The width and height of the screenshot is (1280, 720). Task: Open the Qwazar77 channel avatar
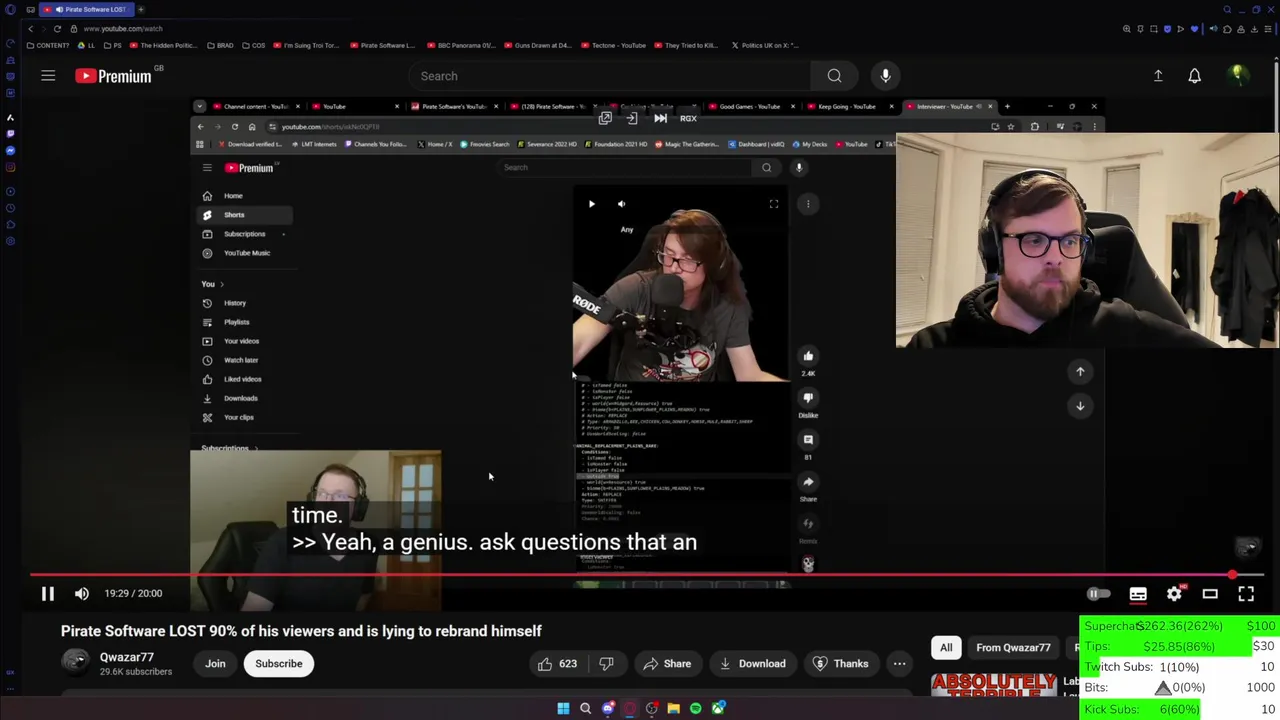click(75, 663)
